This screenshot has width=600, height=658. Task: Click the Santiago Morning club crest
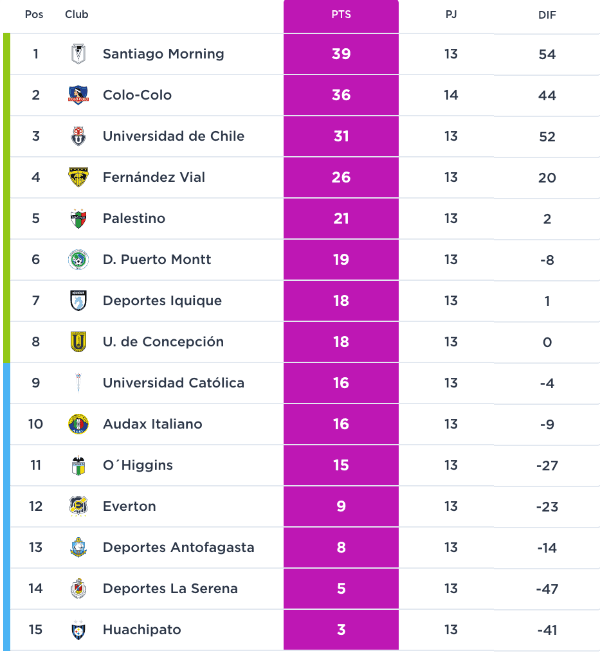pos(78,54)
